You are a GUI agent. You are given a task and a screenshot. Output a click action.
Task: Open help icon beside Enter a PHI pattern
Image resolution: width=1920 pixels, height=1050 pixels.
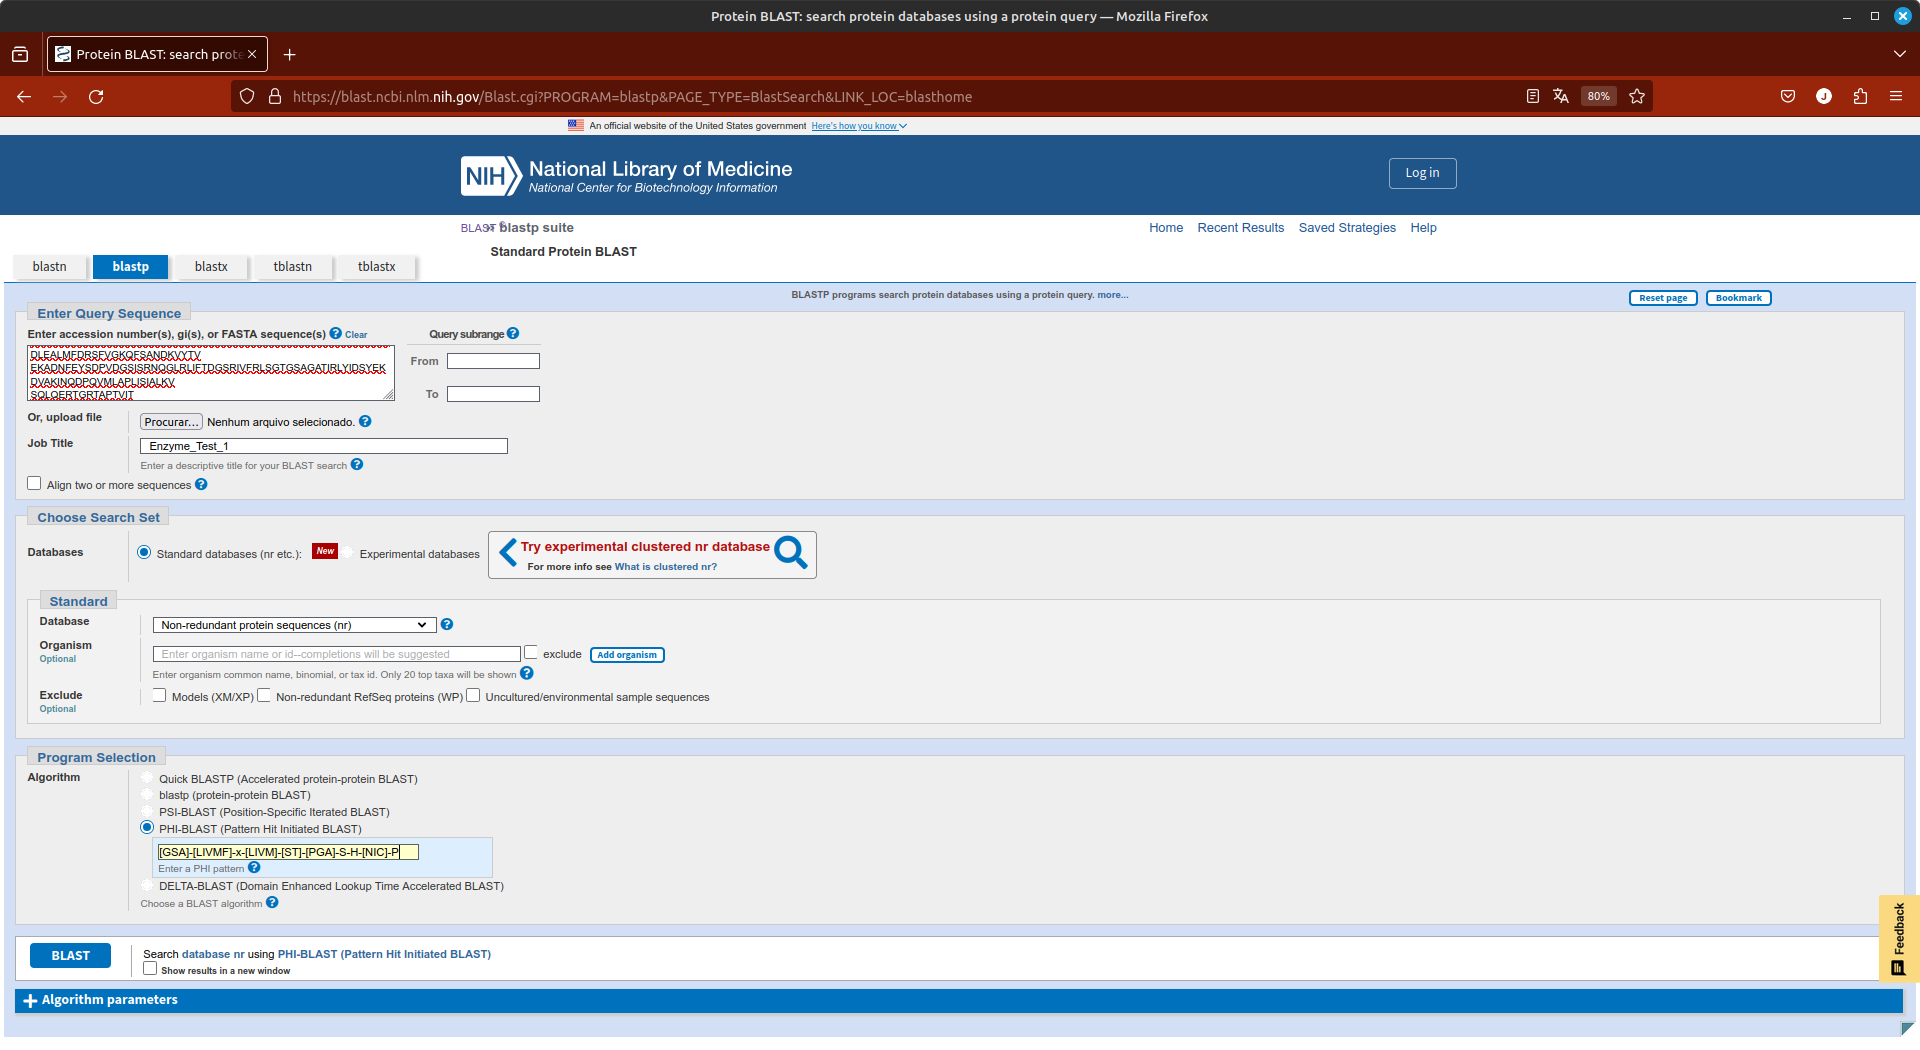[254, 867]
